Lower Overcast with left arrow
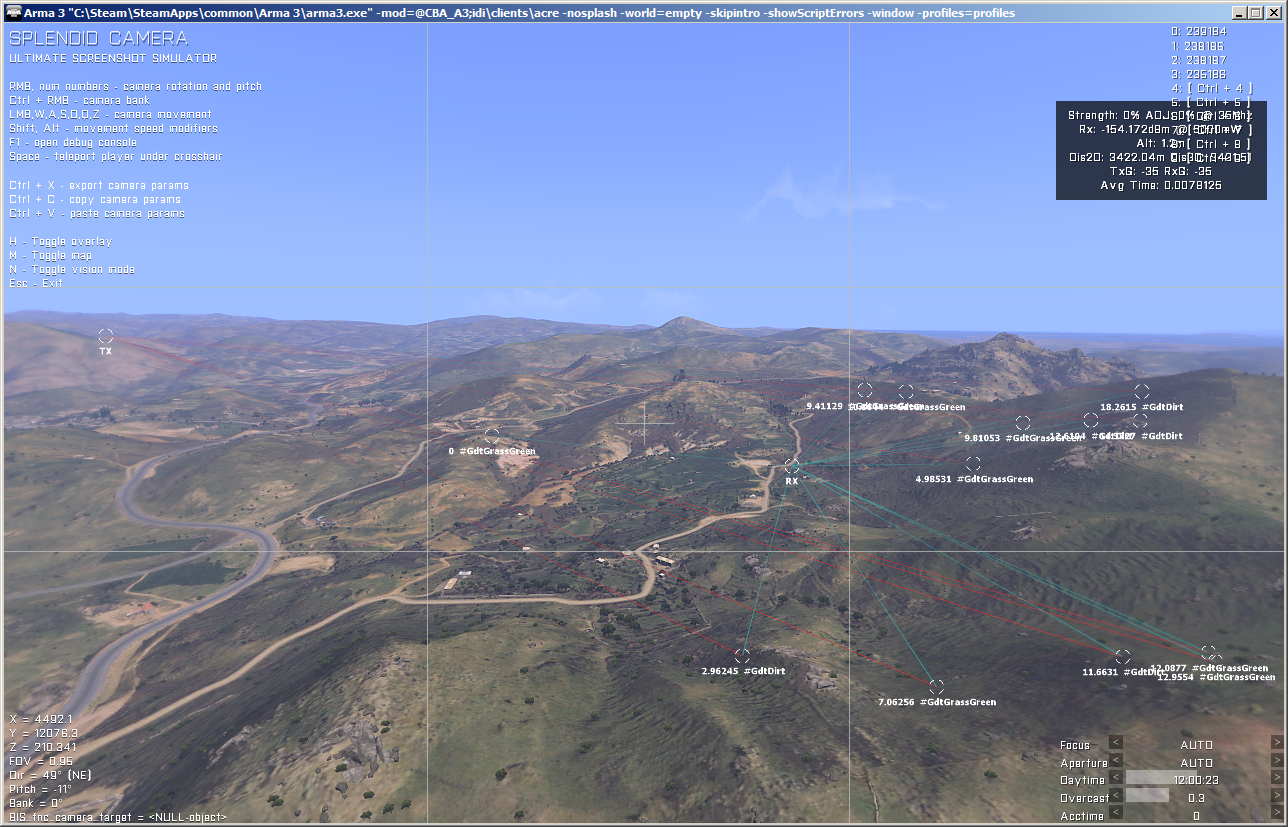This screenshot has width=1288, height=827. (1116, 796)
